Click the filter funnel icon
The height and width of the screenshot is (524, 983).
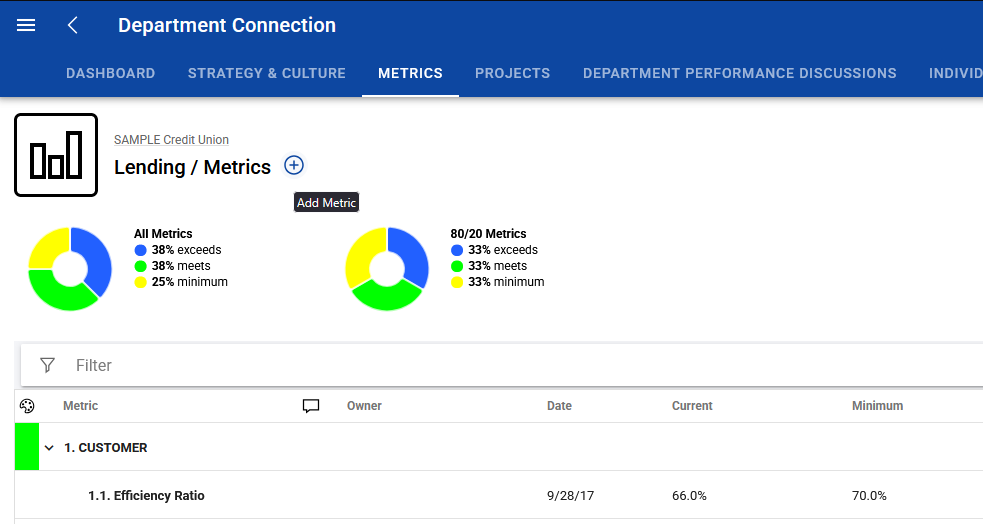coord(48,365)
